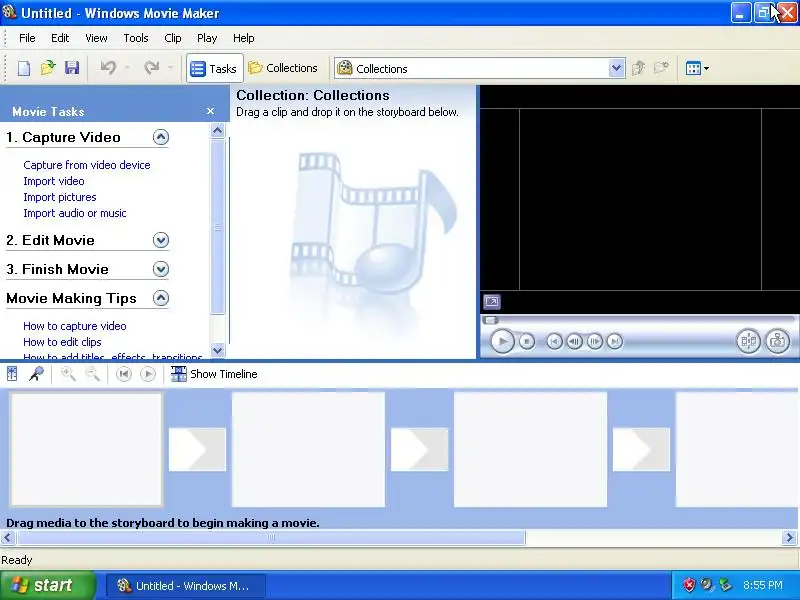
Task: Click the storyboard horizontal scrollbar thumb
Action: tap(271, 537)
